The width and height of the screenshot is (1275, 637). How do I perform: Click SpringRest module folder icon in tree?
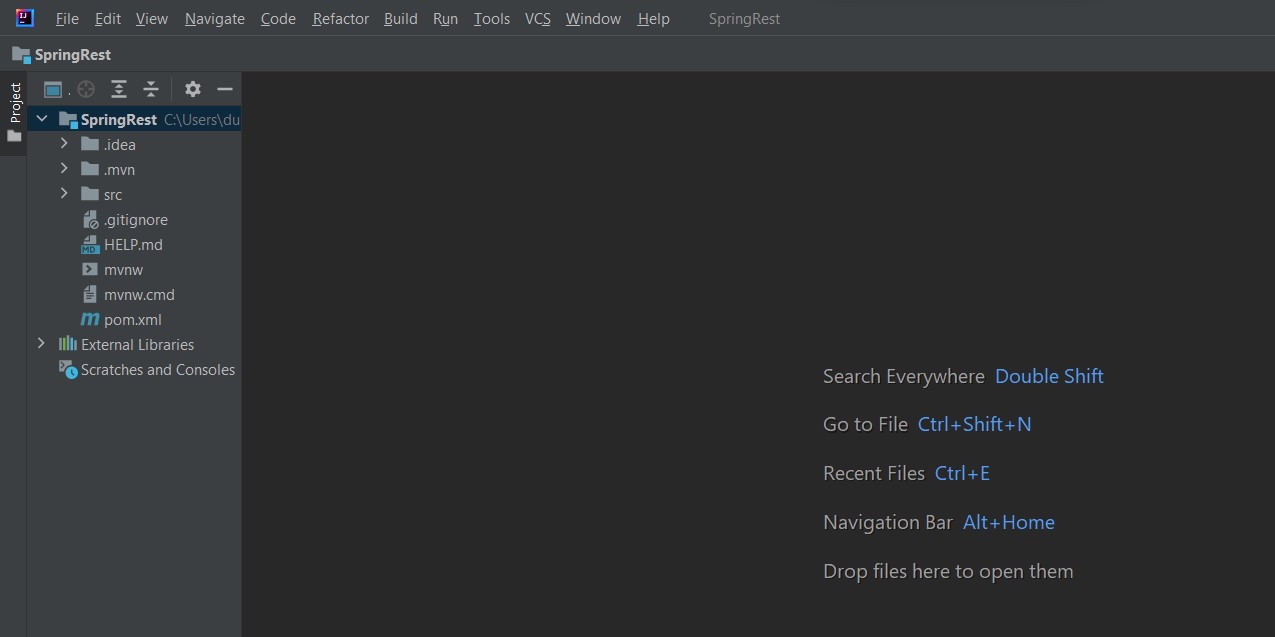pos(68,119)
